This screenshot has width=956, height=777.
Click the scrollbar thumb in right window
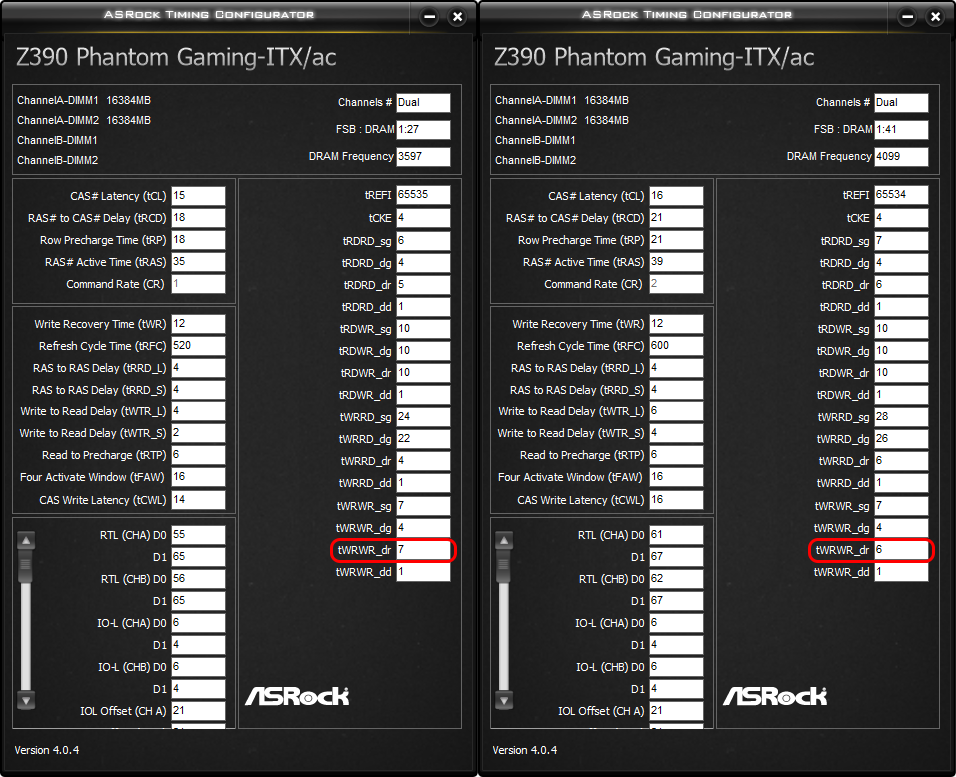[504, 566]
